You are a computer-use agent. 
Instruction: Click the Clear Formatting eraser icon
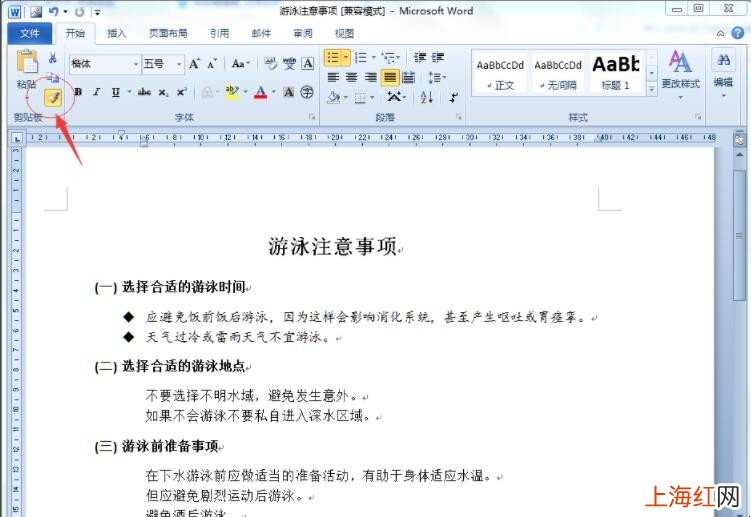tap(271, 64)
